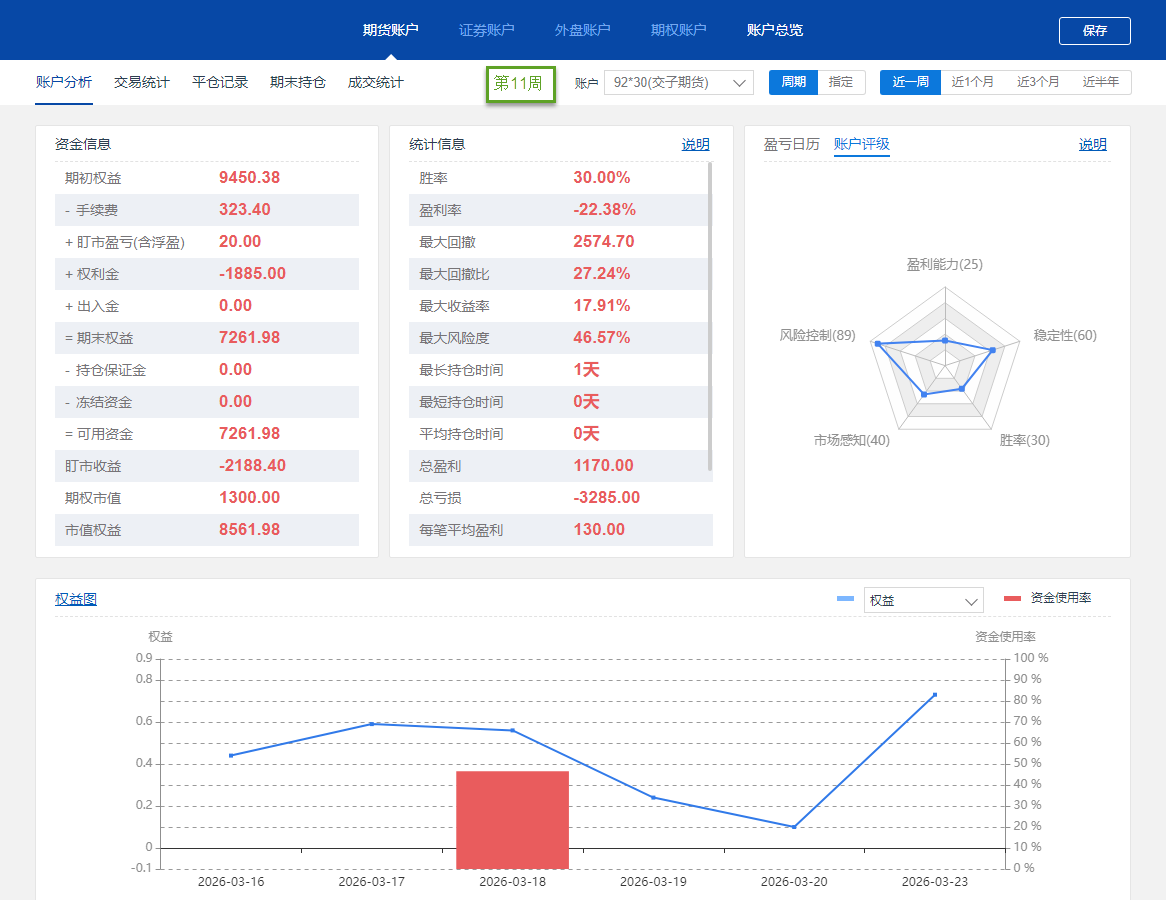The height and width of the screenshot is (900, 1166).
Task: Choose the 近3个月 time range
Action: coord(1038,82)
